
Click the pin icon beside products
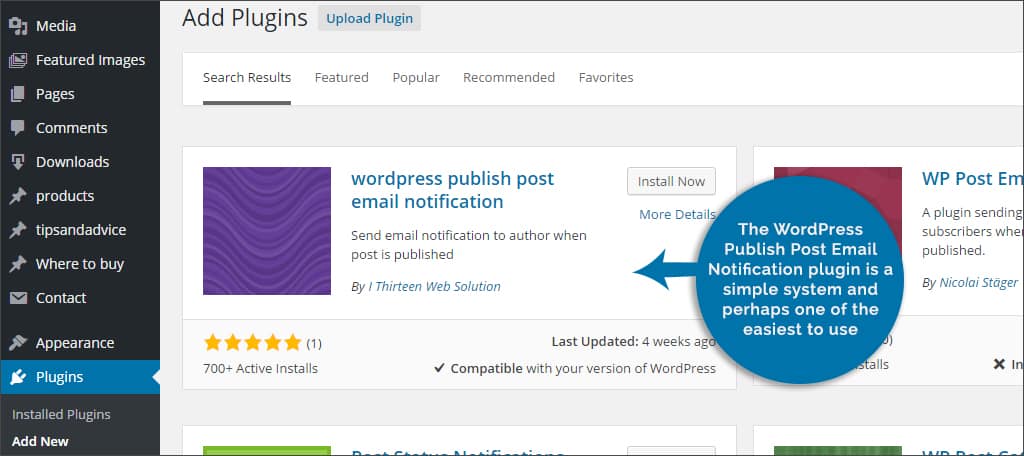(18, 196)
